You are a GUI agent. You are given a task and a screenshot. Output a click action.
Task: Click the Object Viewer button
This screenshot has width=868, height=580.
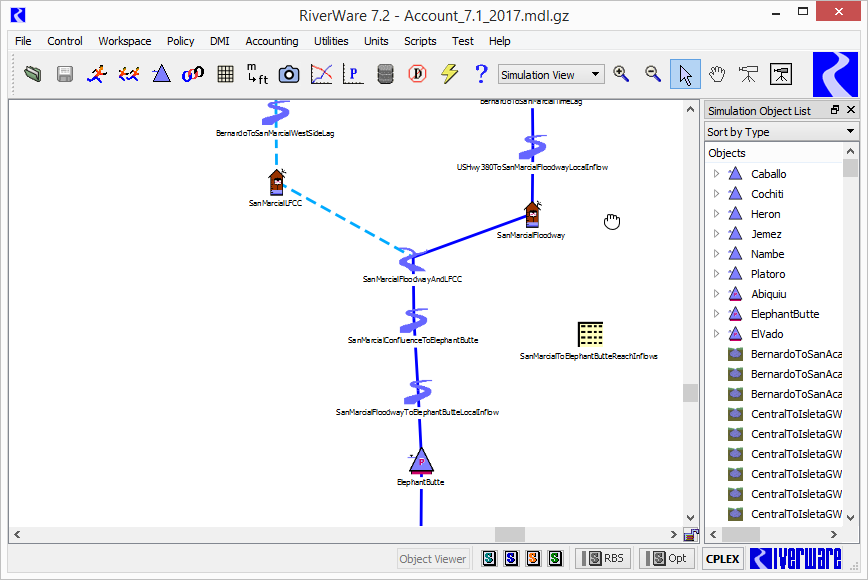[x=433, y=559]
